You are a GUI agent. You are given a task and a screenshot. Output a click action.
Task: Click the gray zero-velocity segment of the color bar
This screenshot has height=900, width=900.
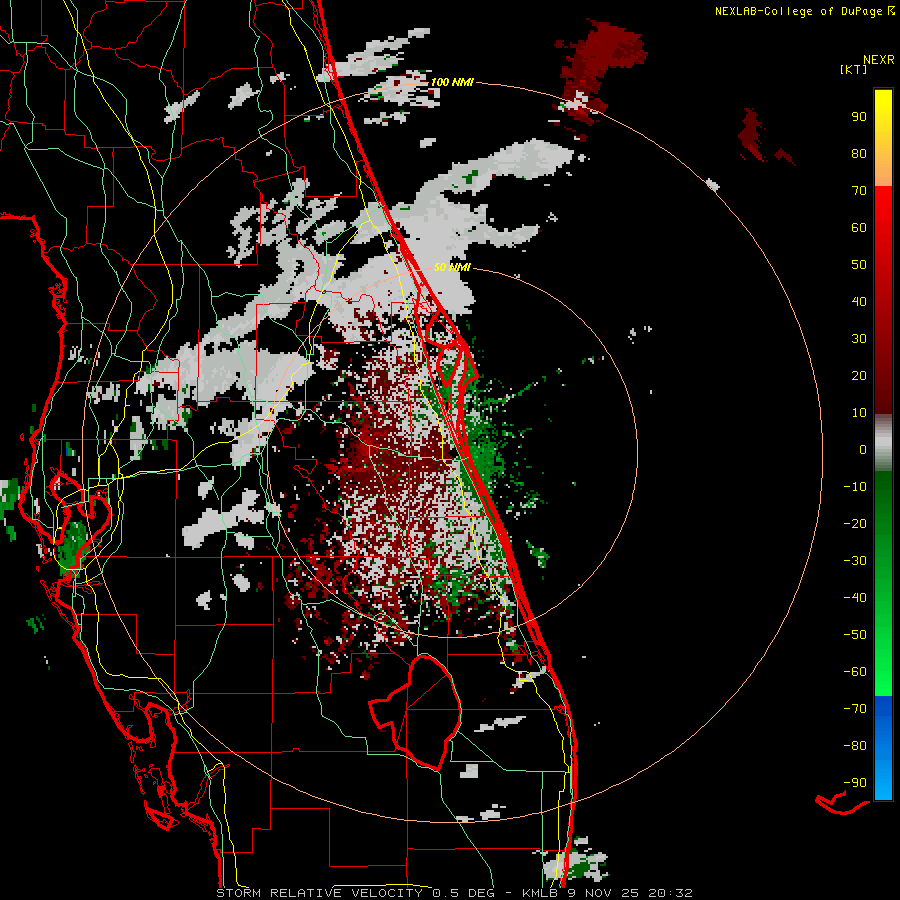pyautogui.click(x=883, y=443)
